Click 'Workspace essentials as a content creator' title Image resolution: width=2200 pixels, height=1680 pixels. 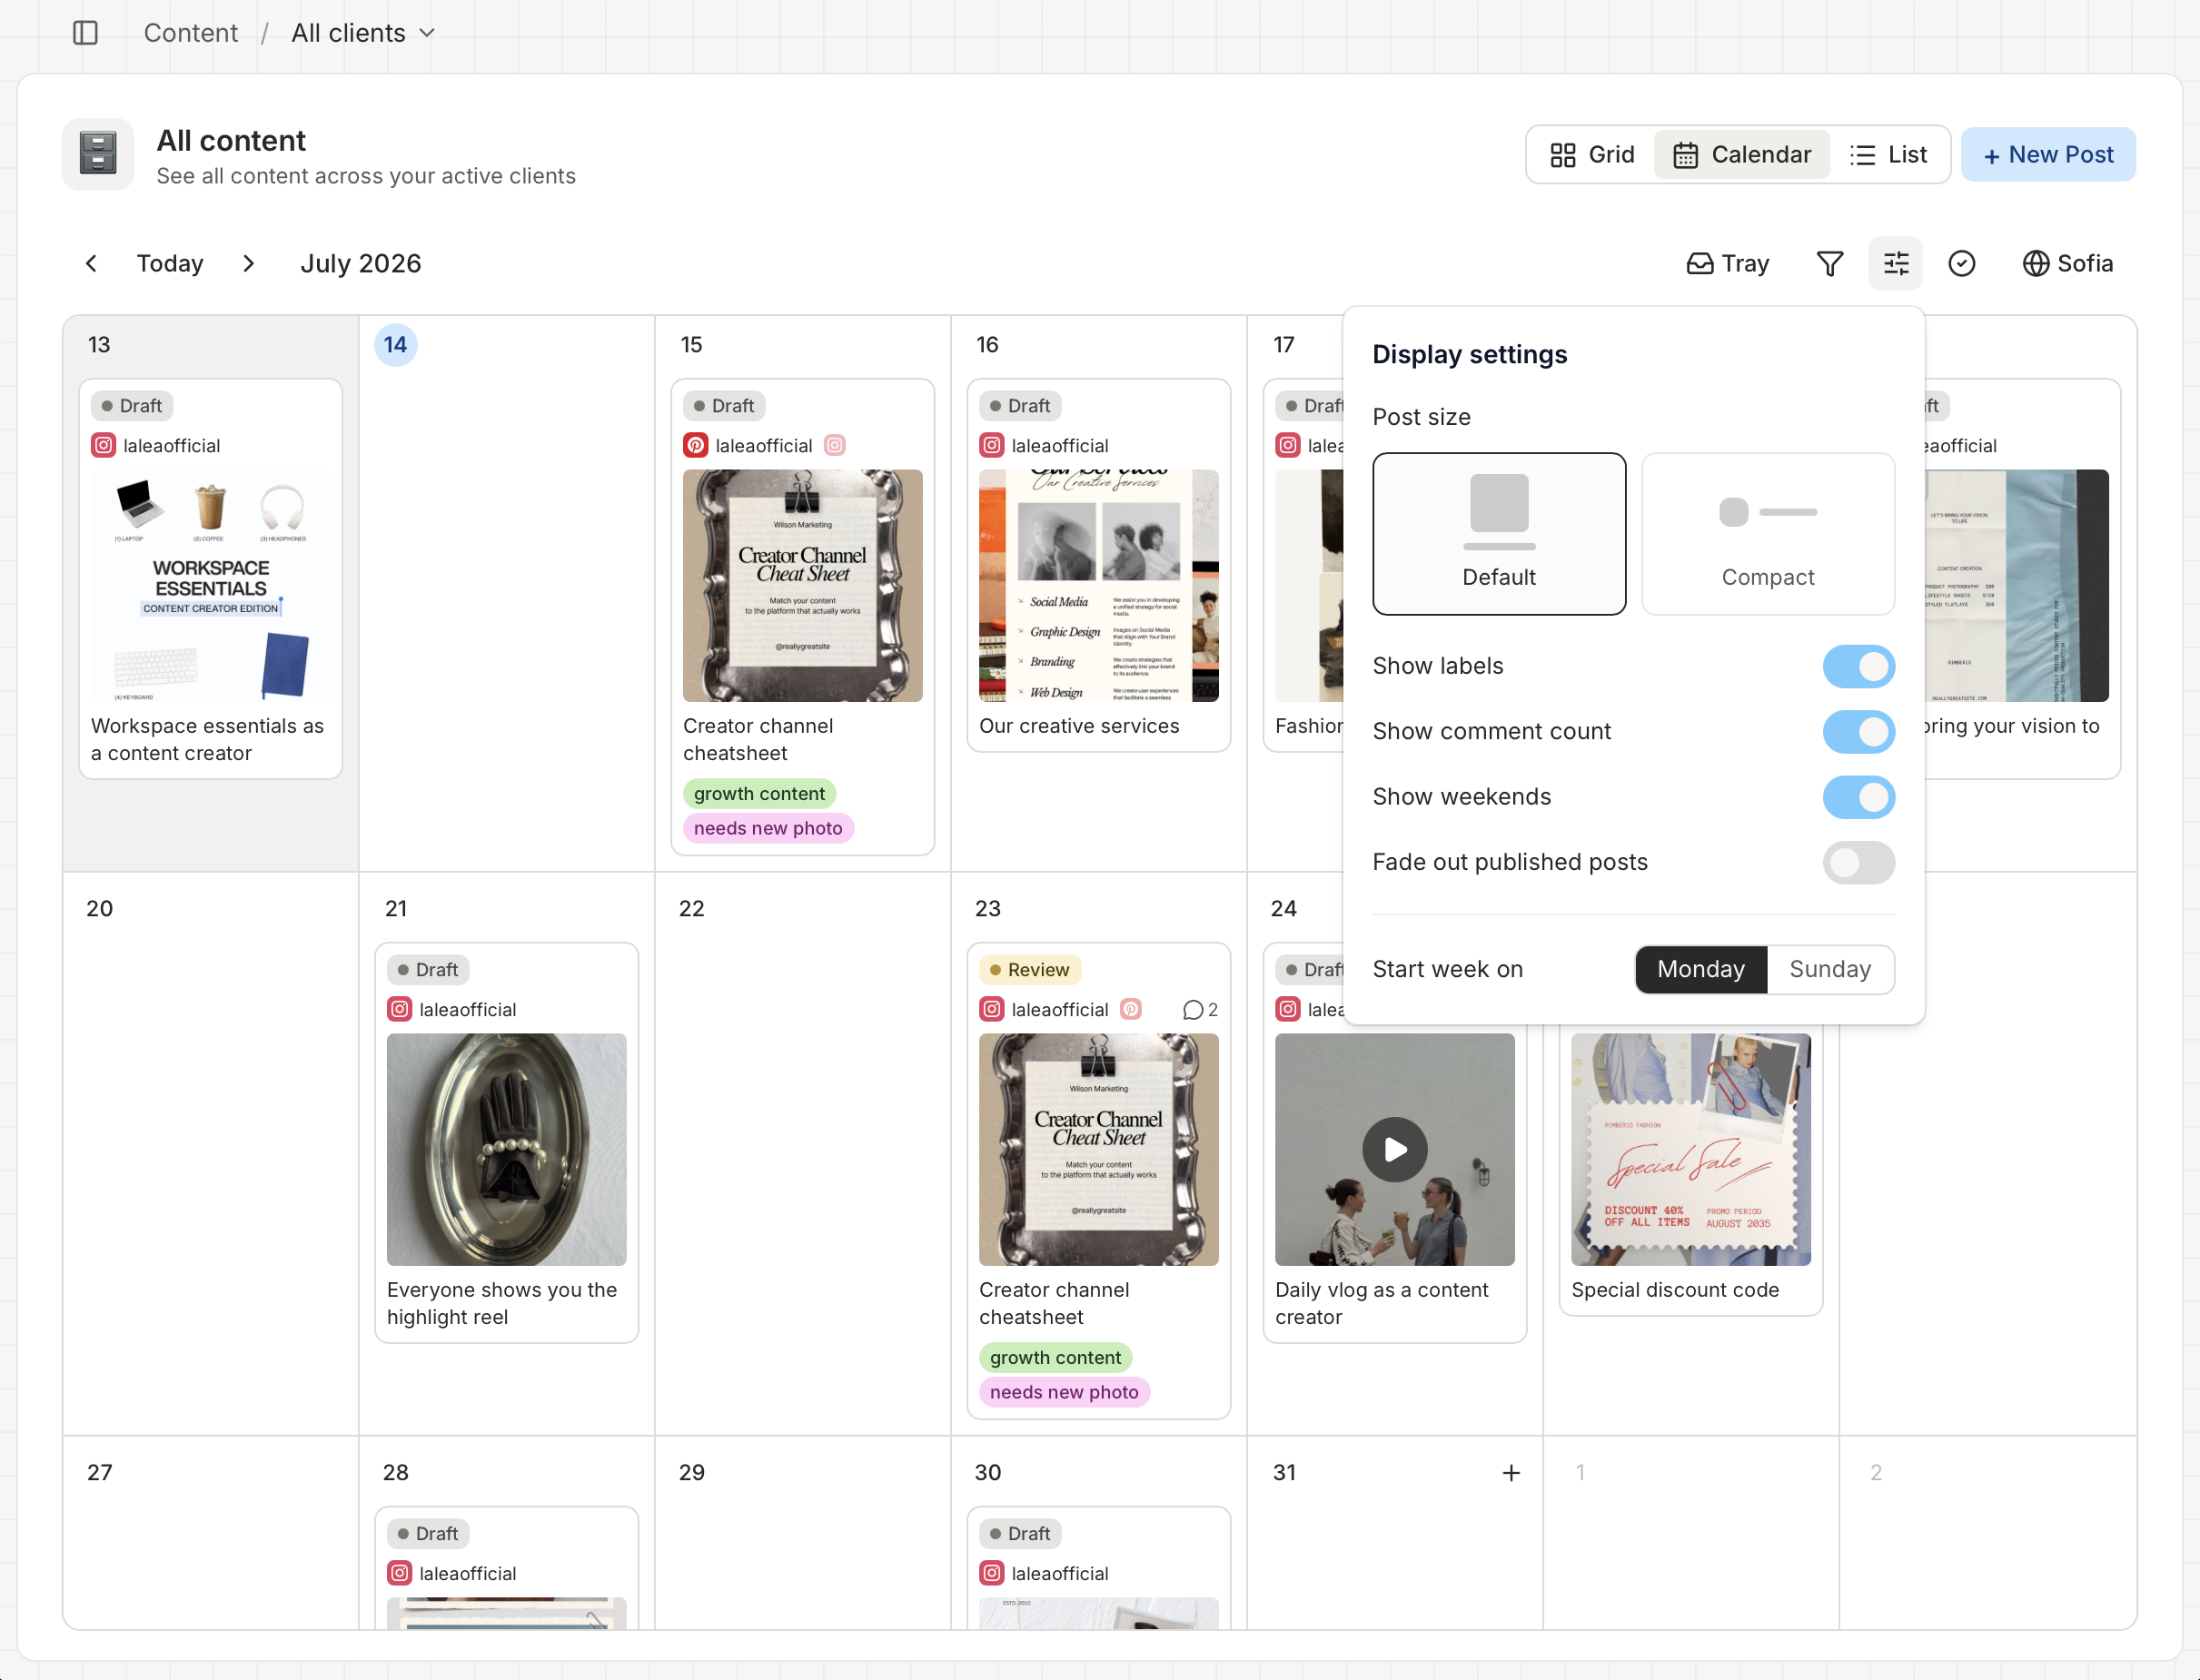pos(207,740)
